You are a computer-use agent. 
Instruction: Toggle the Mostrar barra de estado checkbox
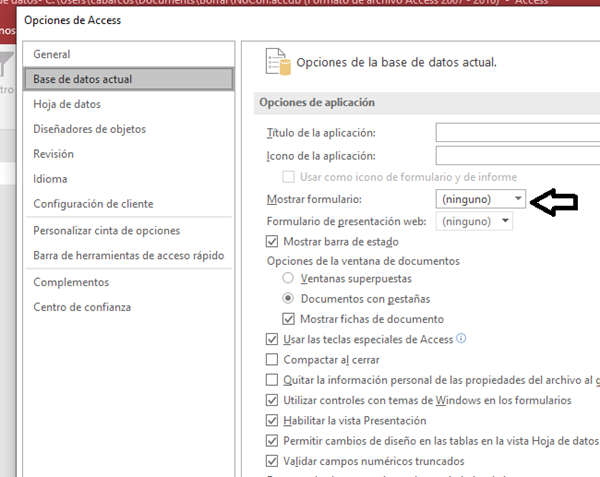pyautogui.click(x=272, y=241)
